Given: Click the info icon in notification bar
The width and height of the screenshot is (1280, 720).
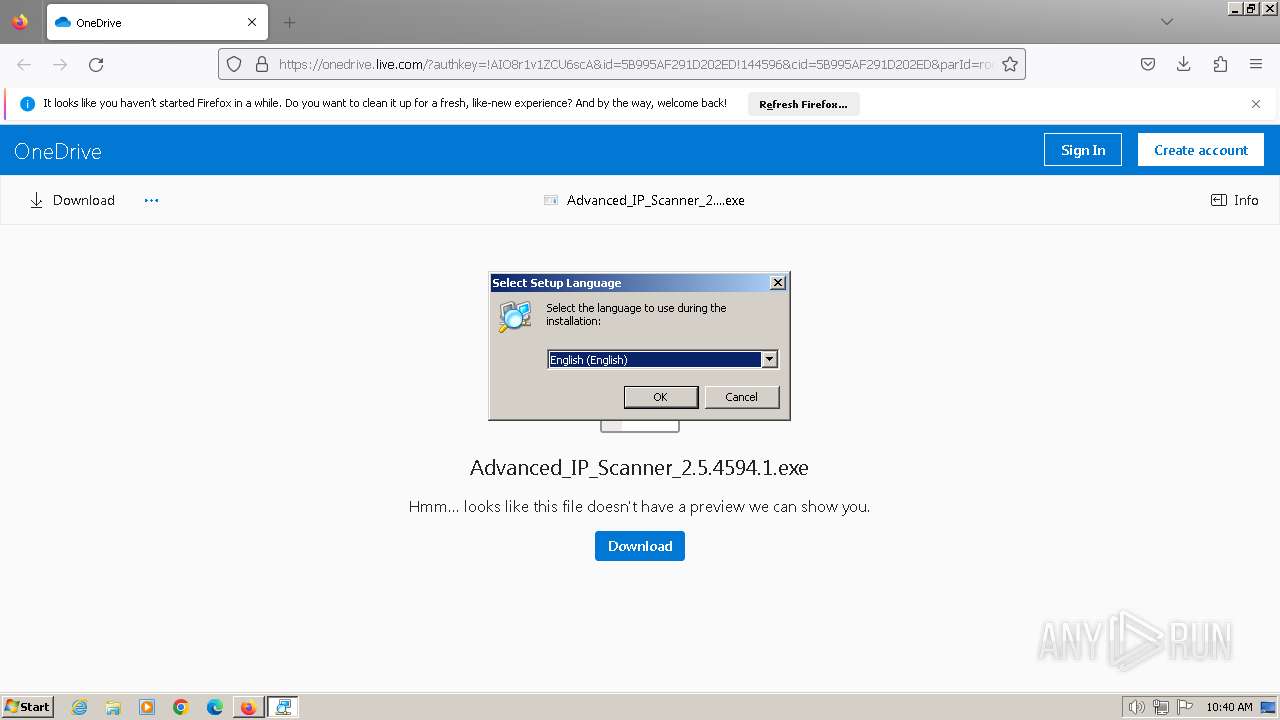Looking at the screenshot, I should pyautogui.click(x=28, y=104).
